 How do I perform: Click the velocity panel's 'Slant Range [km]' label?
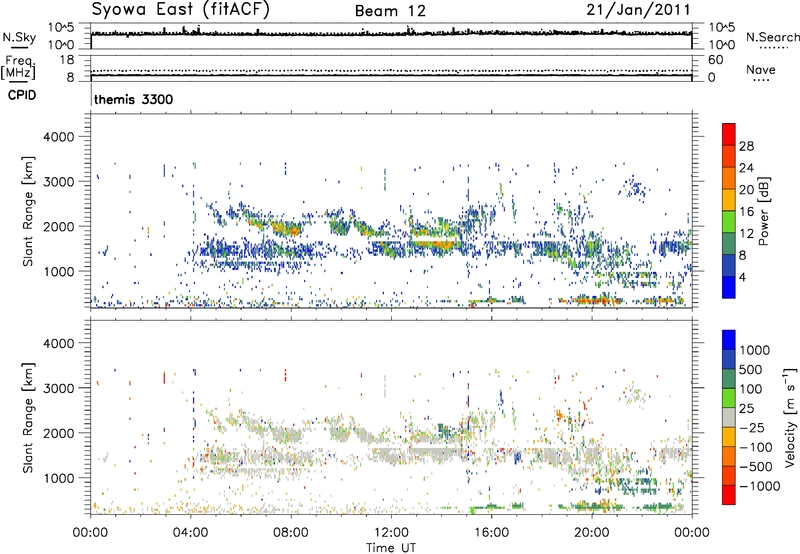28,418
